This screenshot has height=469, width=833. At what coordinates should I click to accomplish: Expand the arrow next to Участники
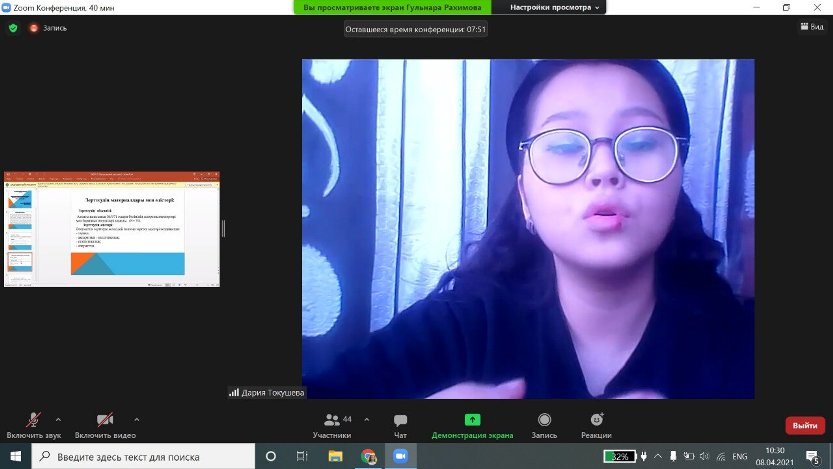366,419
